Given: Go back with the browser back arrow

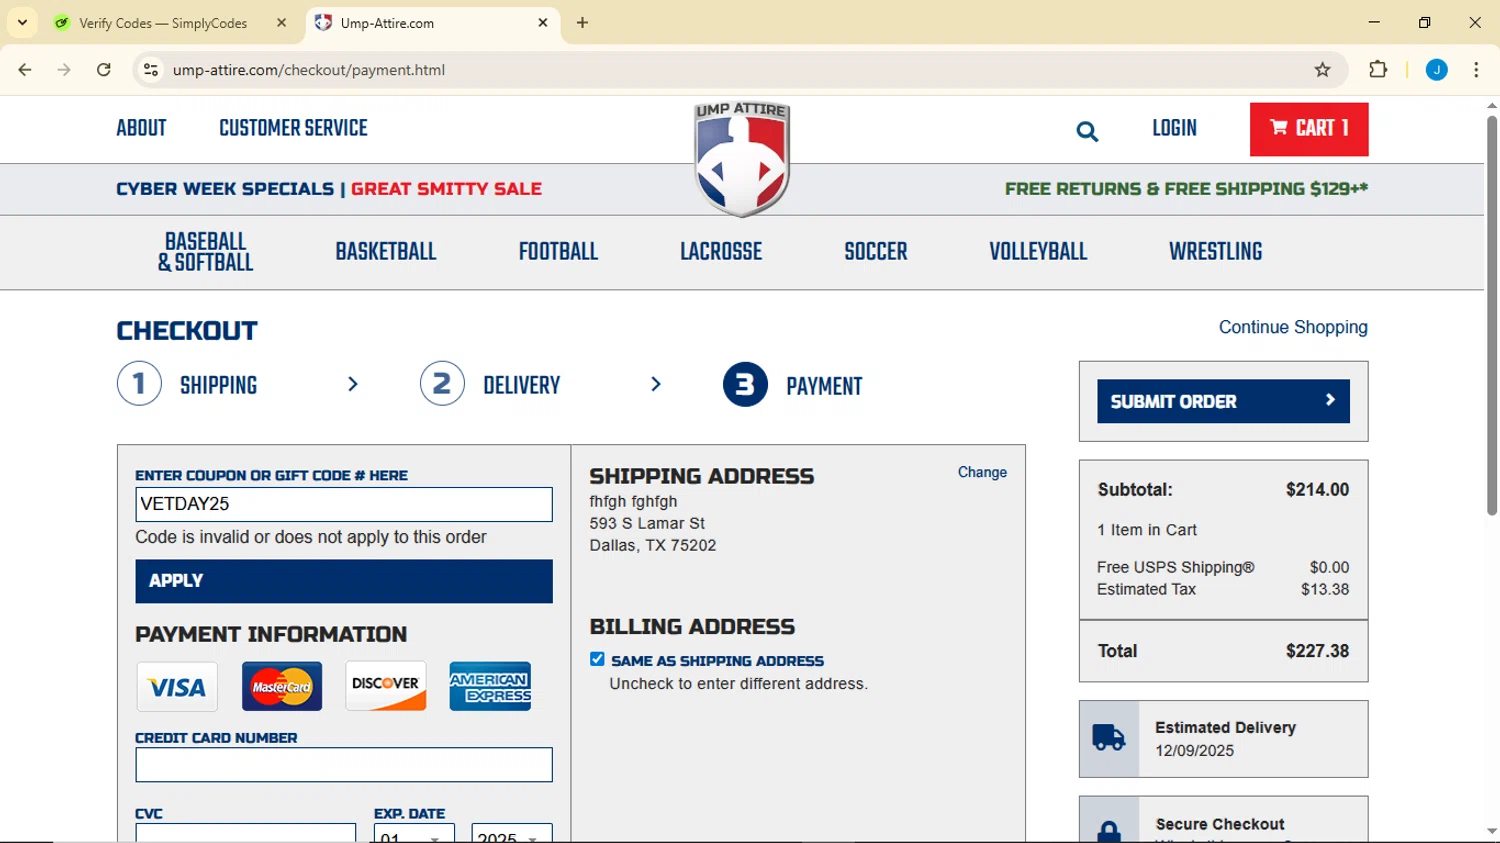Looking at the screenshot, I should coord(25,70).
